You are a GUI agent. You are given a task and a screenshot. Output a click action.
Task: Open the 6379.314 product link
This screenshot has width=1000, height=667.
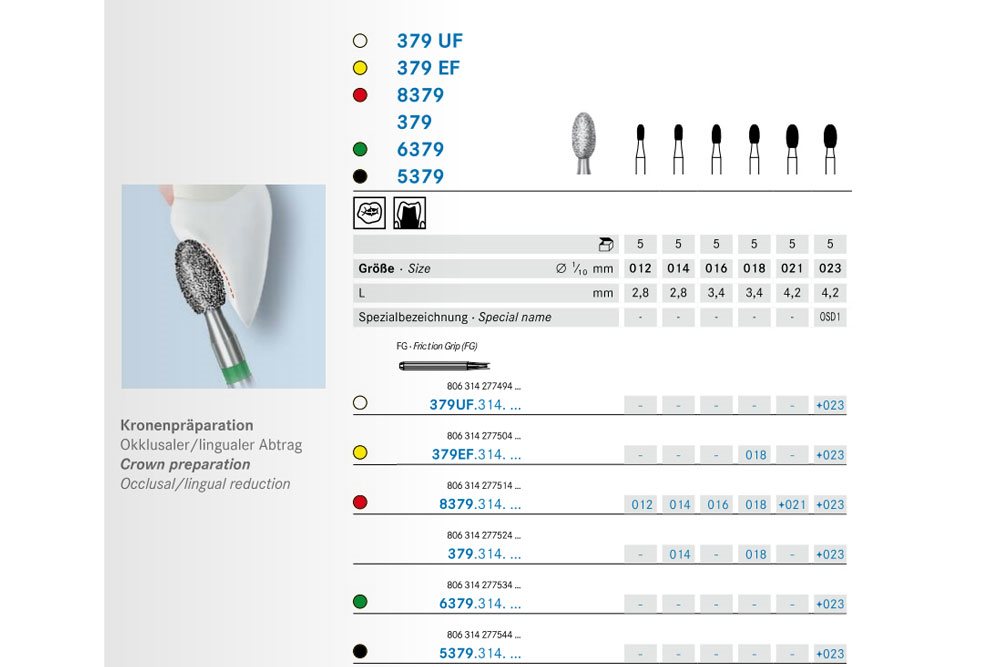click(479, 604)
